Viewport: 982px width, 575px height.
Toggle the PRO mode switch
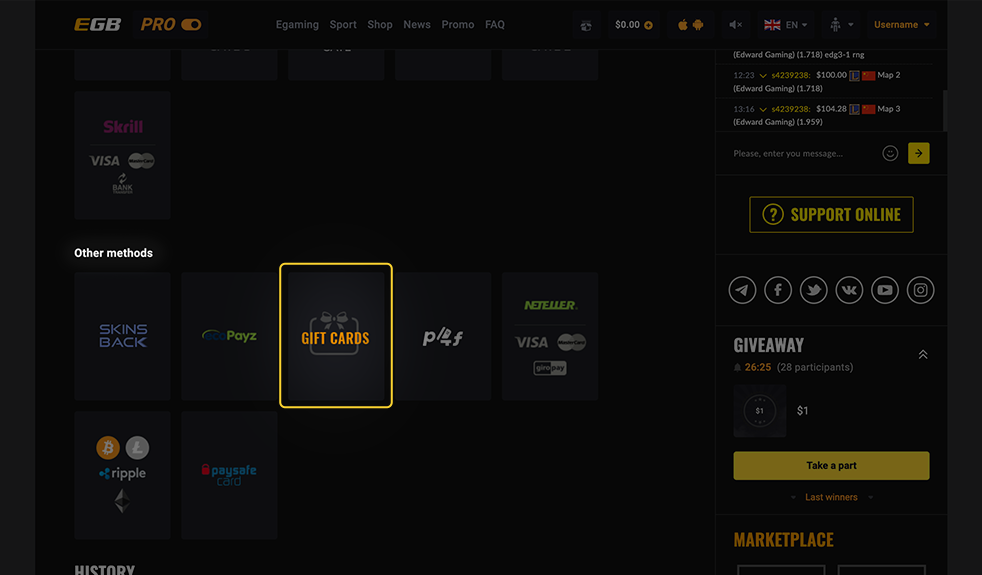pyautogui.click(x=191, y=25)
